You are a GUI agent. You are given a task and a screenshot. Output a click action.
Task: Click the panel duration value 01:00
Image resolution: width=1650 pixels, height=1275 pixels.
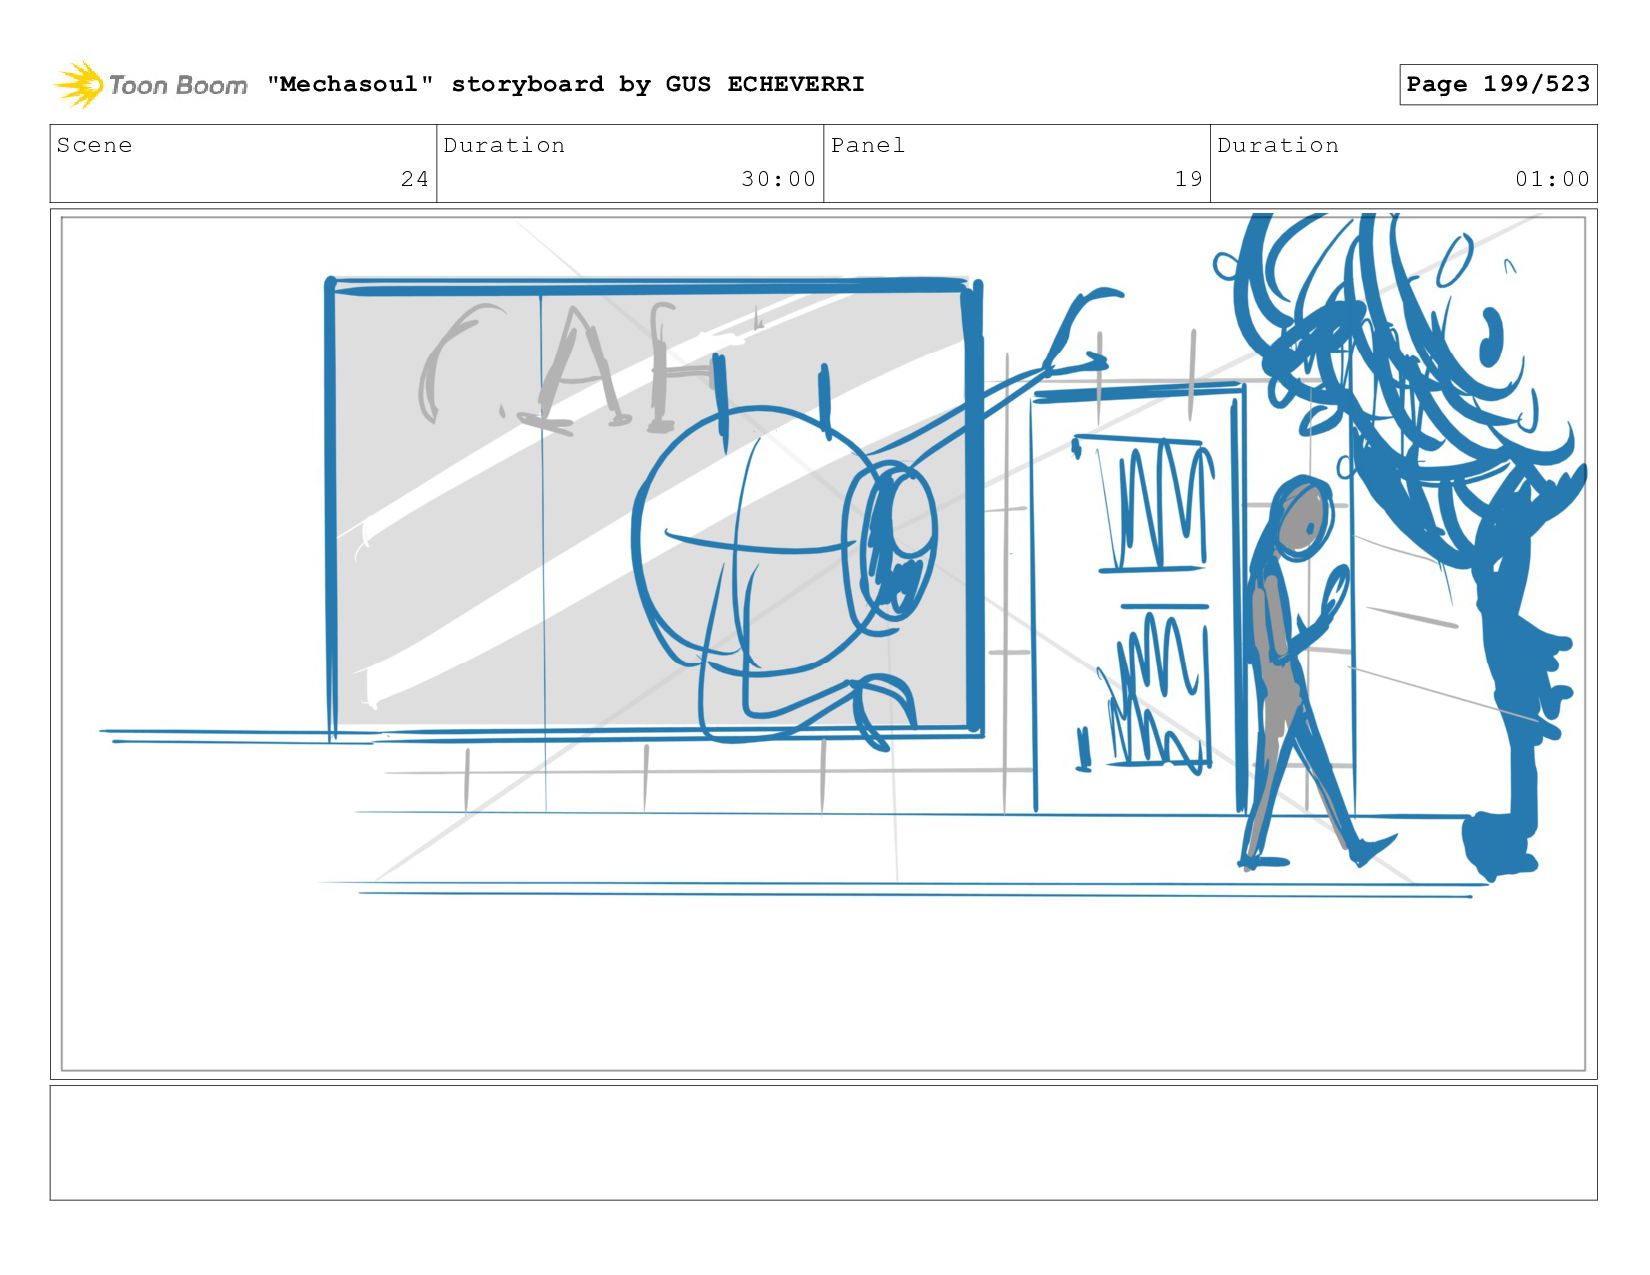click(x=1552, y=179)
